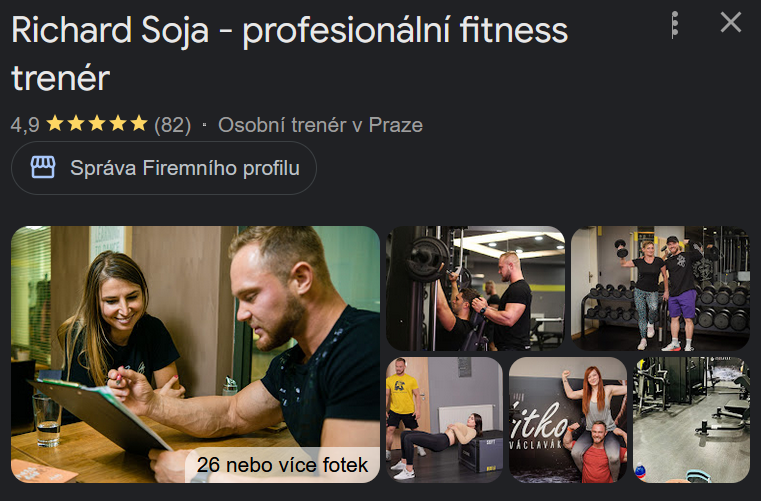Click the third gold rating star

point(97,123)
